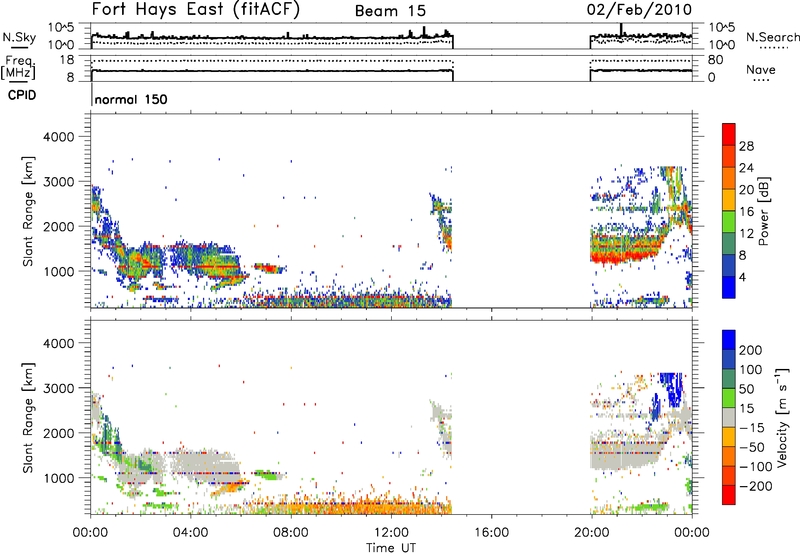Click the "50" tick on the Velocity color bar
The height and width of the screenshot is (554, 800).
[x=746, y=389]
